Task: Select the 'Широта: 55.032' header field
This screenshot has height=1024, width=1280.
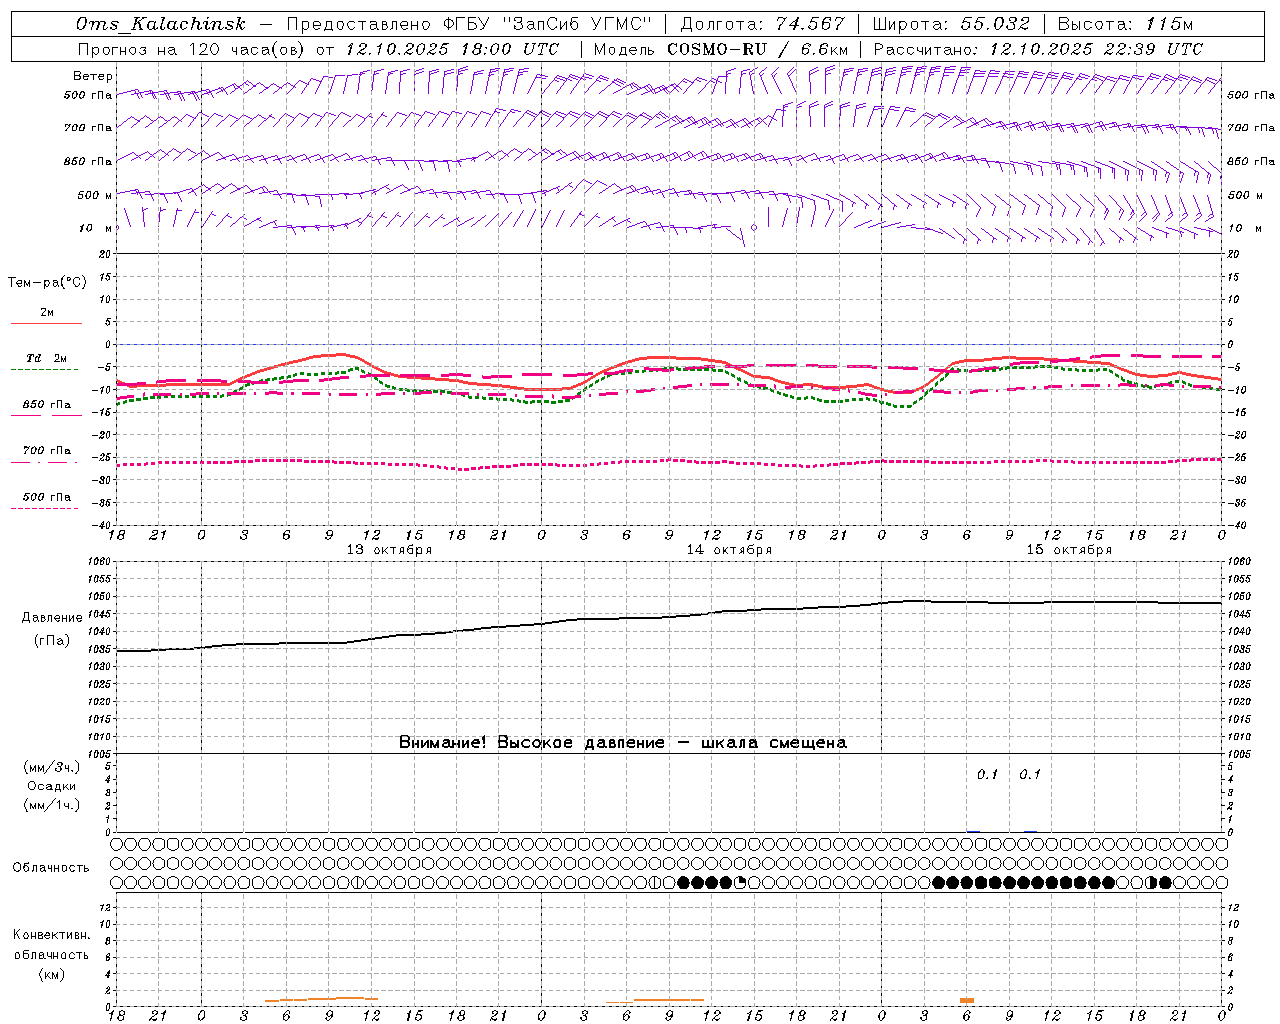Action: (951, 24)
